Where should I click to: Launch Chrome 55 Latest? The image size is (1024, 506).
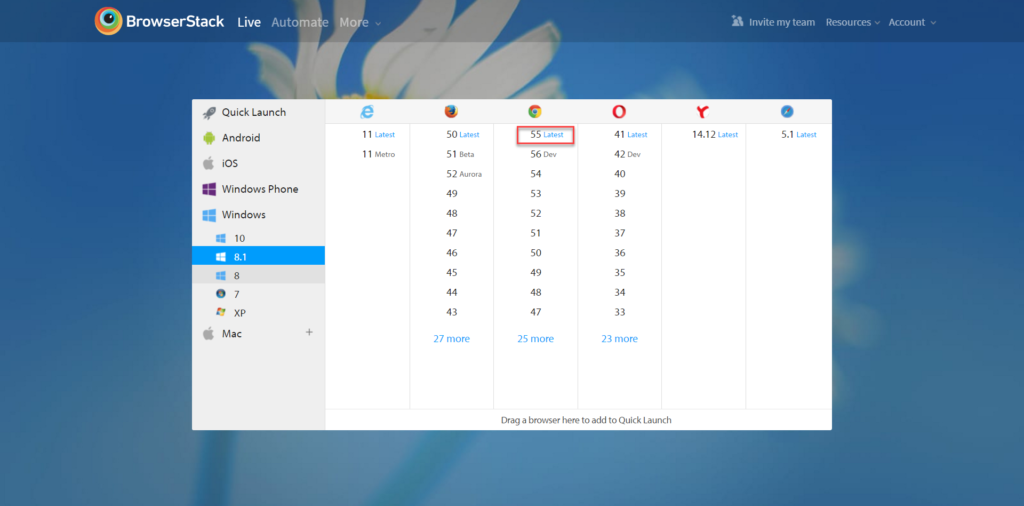coord(546,134)
